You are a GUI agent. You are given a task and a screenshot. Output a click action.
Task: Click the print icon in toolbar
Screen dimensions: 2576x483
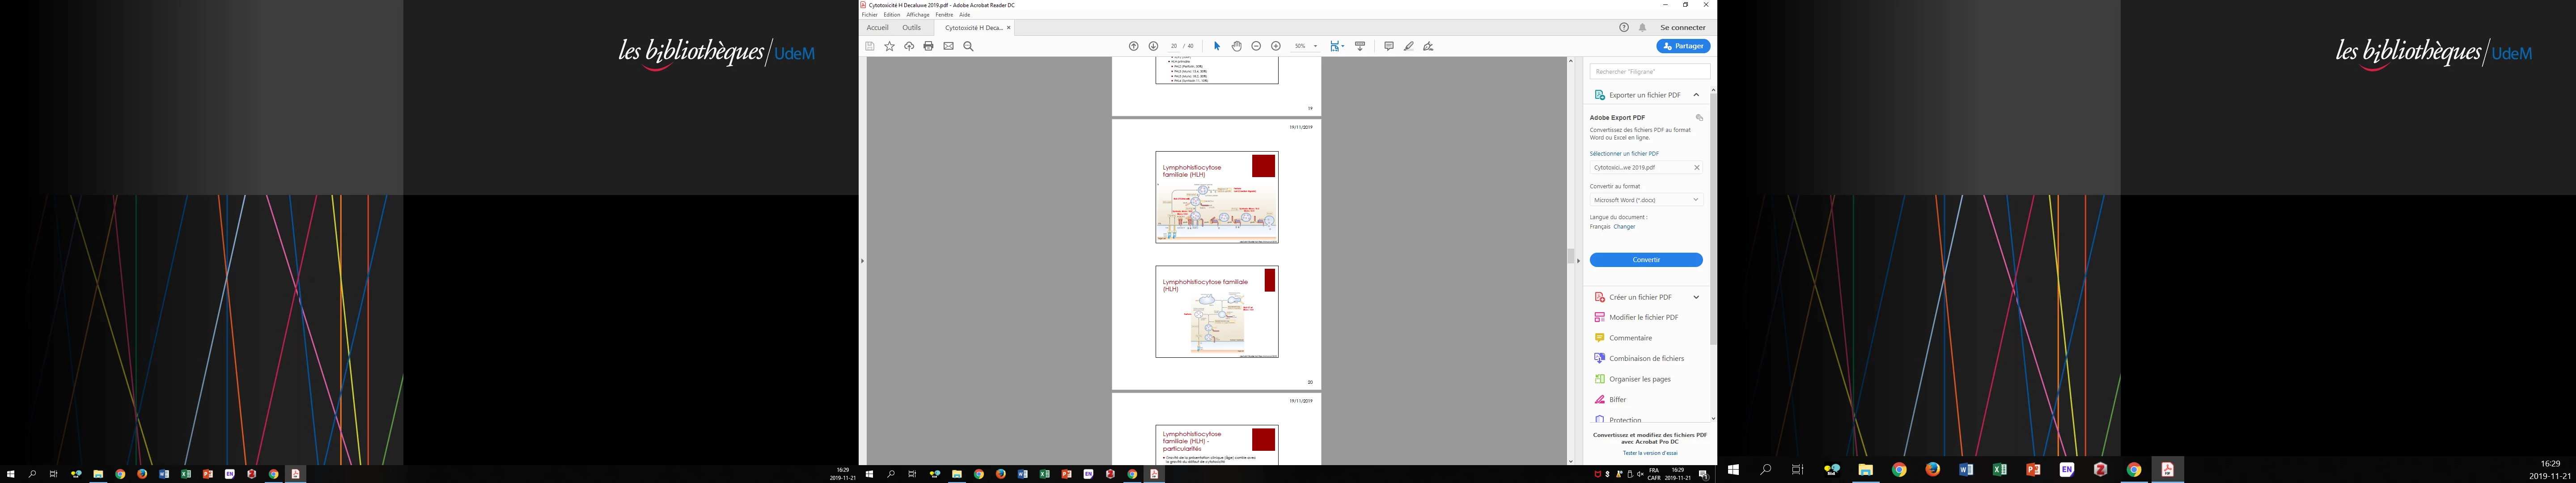pos(928,46)
